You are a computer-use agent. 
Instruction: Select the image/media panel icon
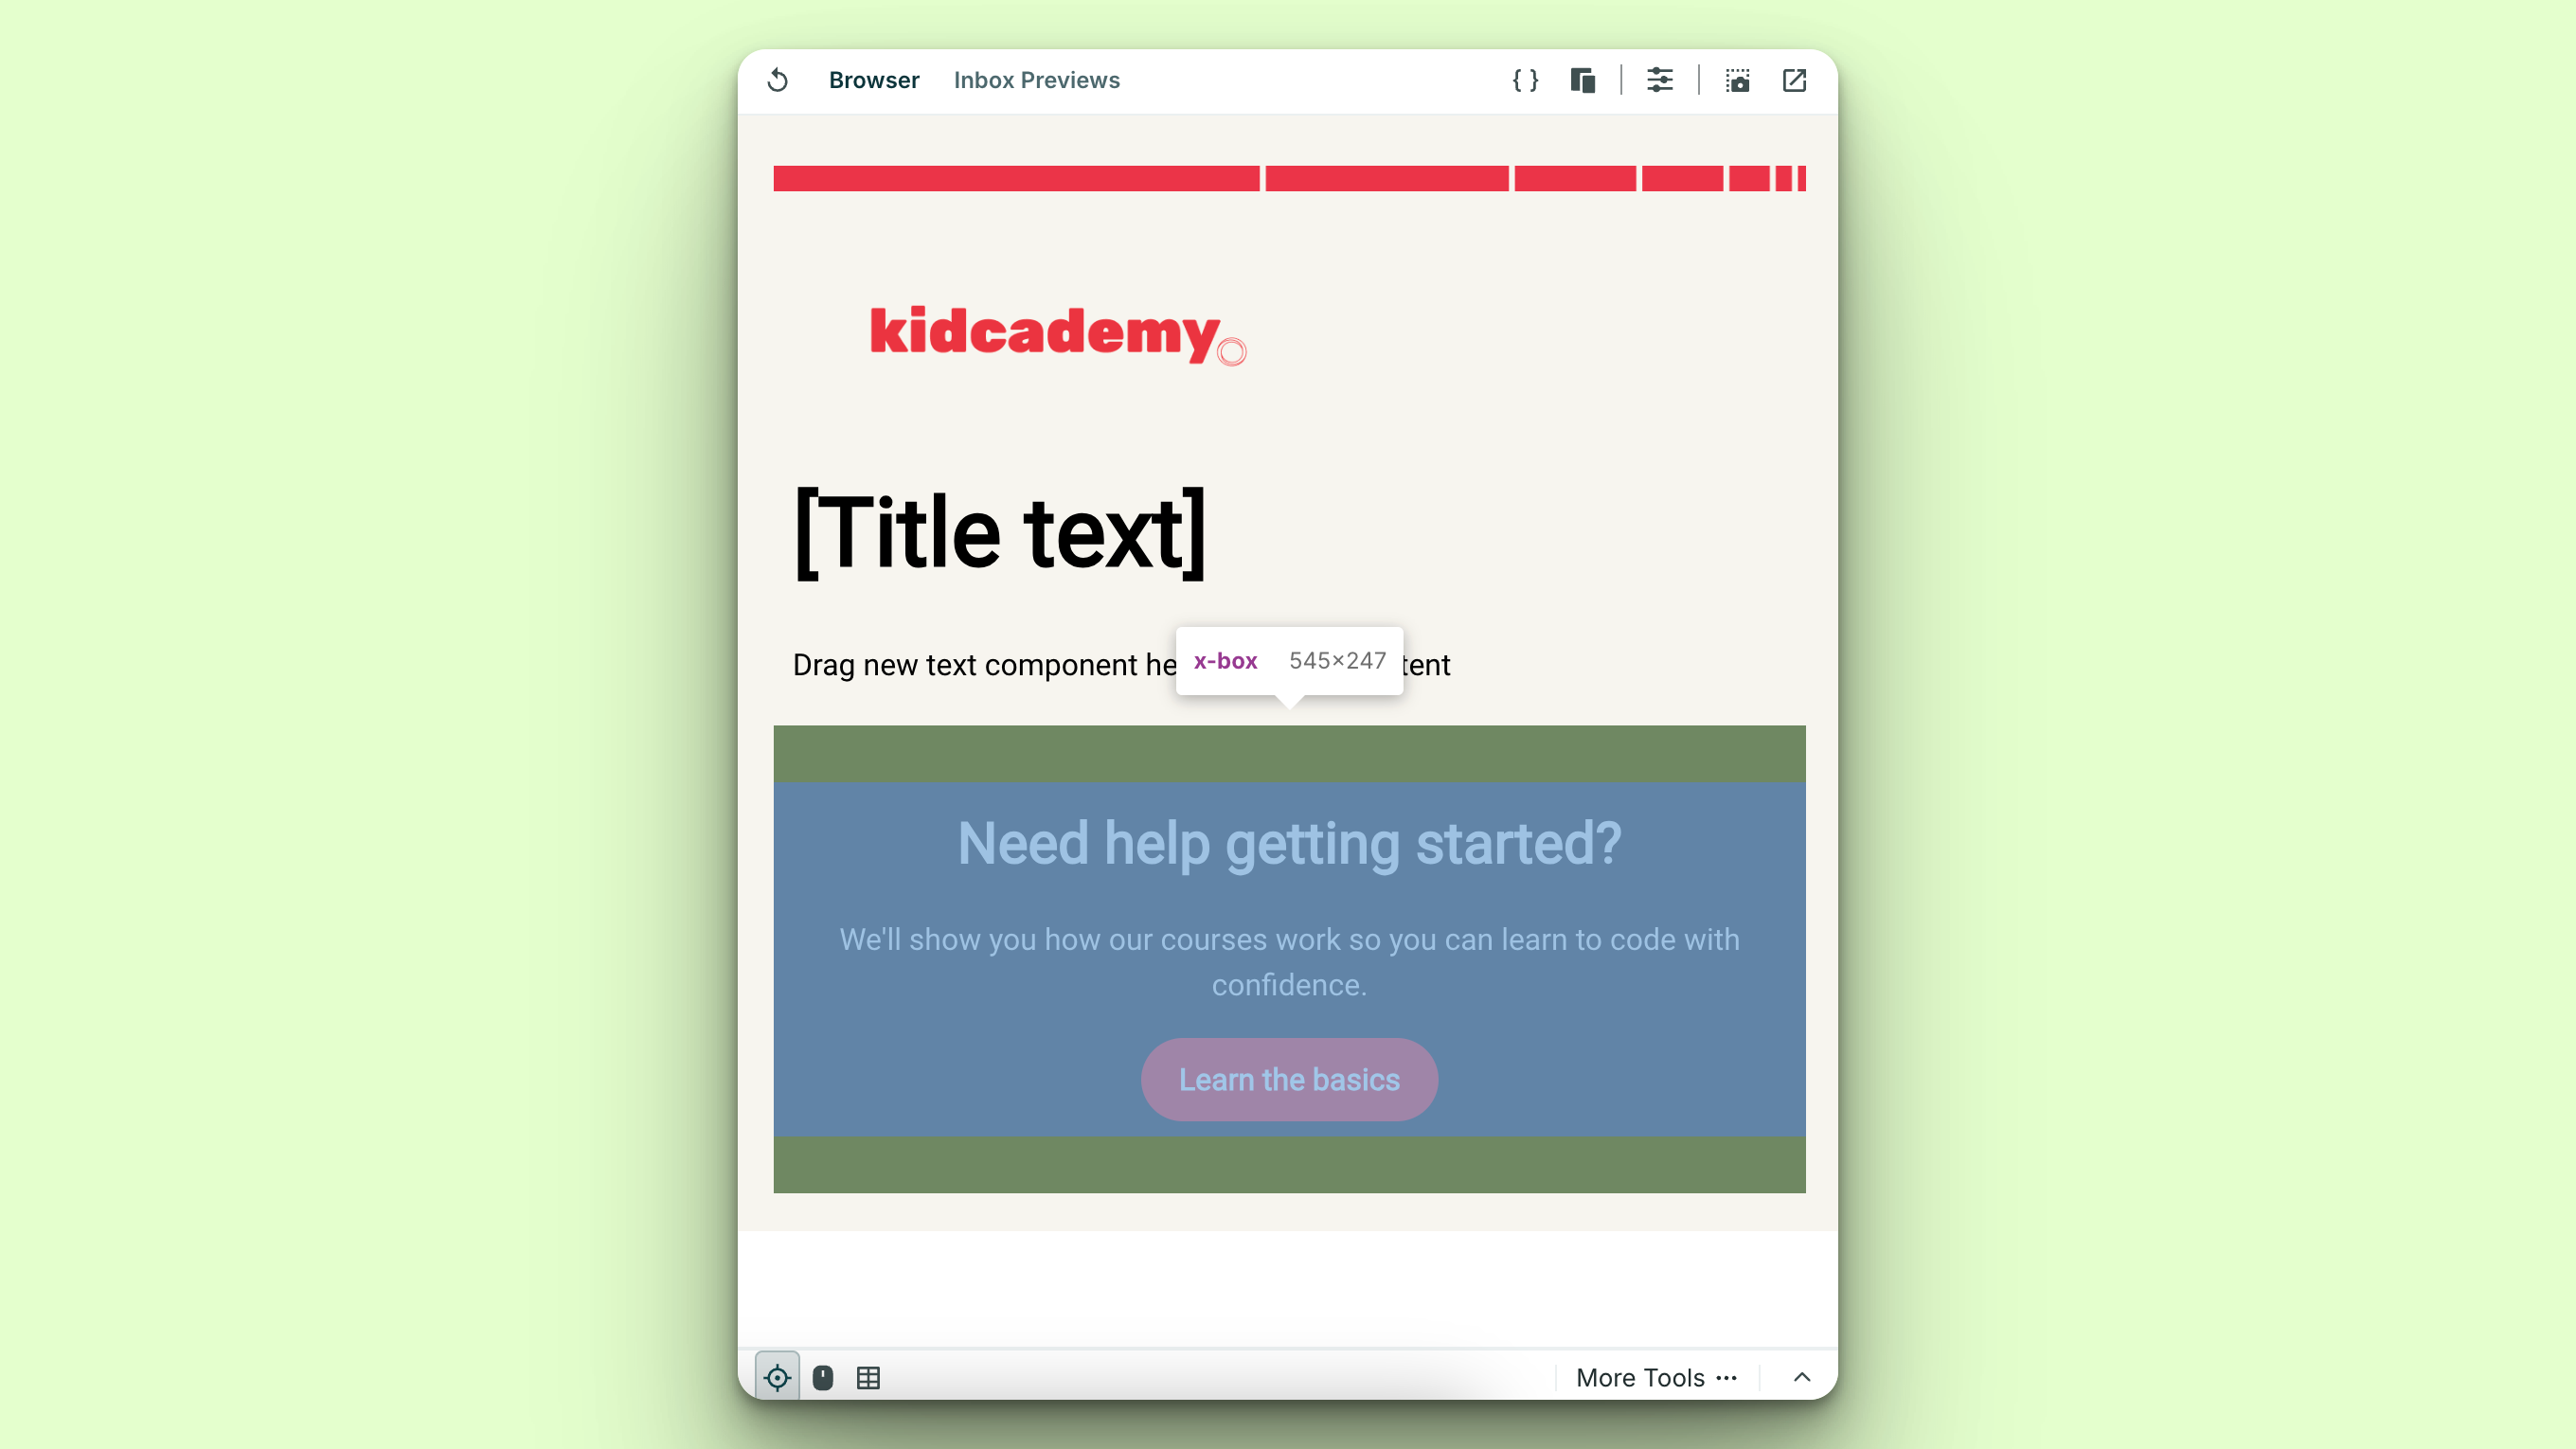(1738, 80)
